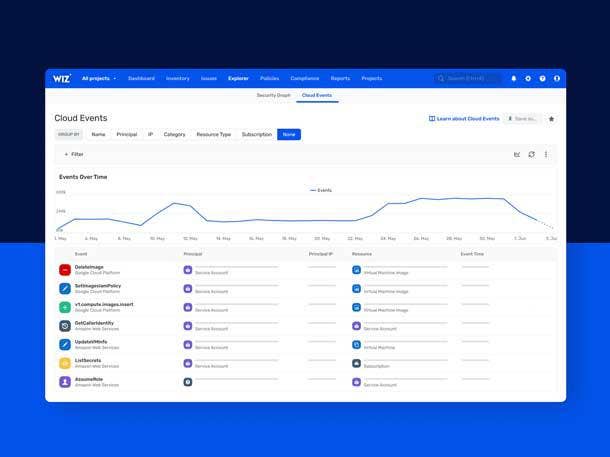Click the WIZ logo in the header

62,78
